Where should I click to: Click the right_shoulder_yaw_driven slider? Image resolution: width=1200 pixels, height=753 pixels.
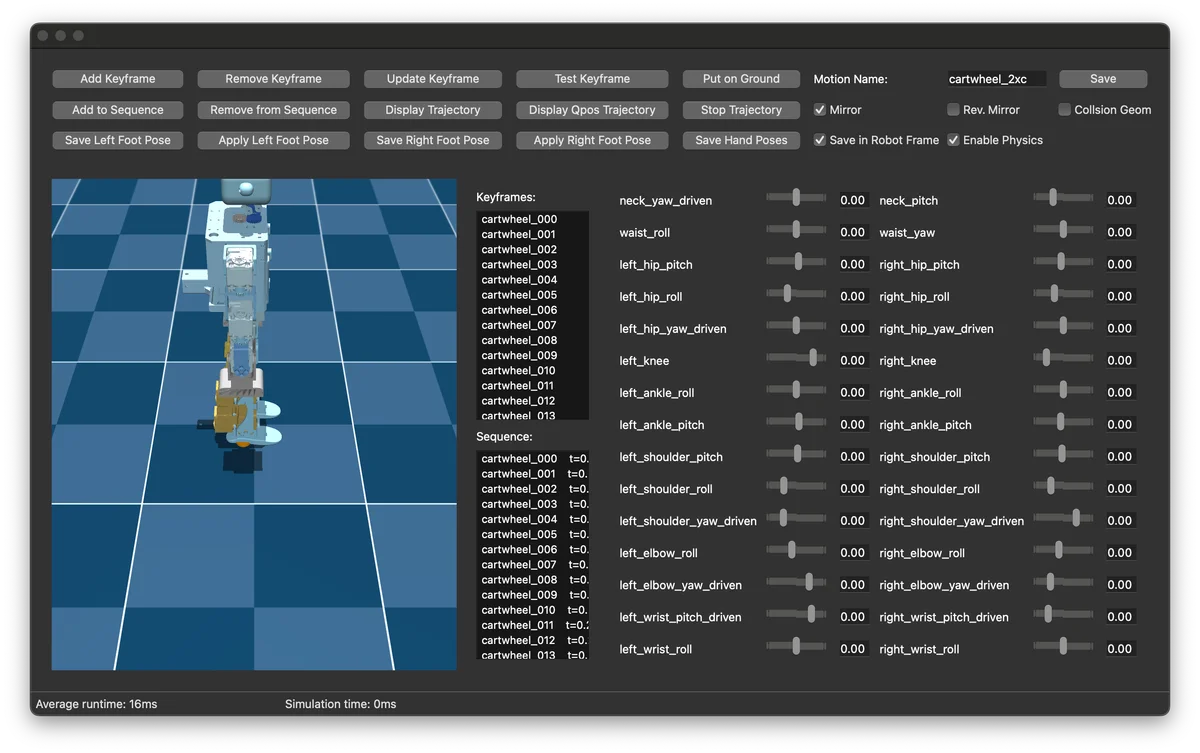coord(1063,518)
